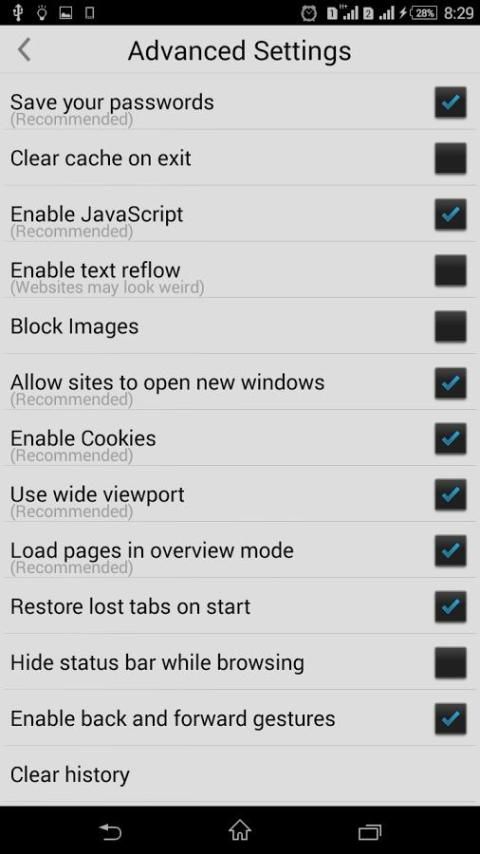Uncheck Save your passwords checkbox
The image size is (480, 854).
click(451, 102)
